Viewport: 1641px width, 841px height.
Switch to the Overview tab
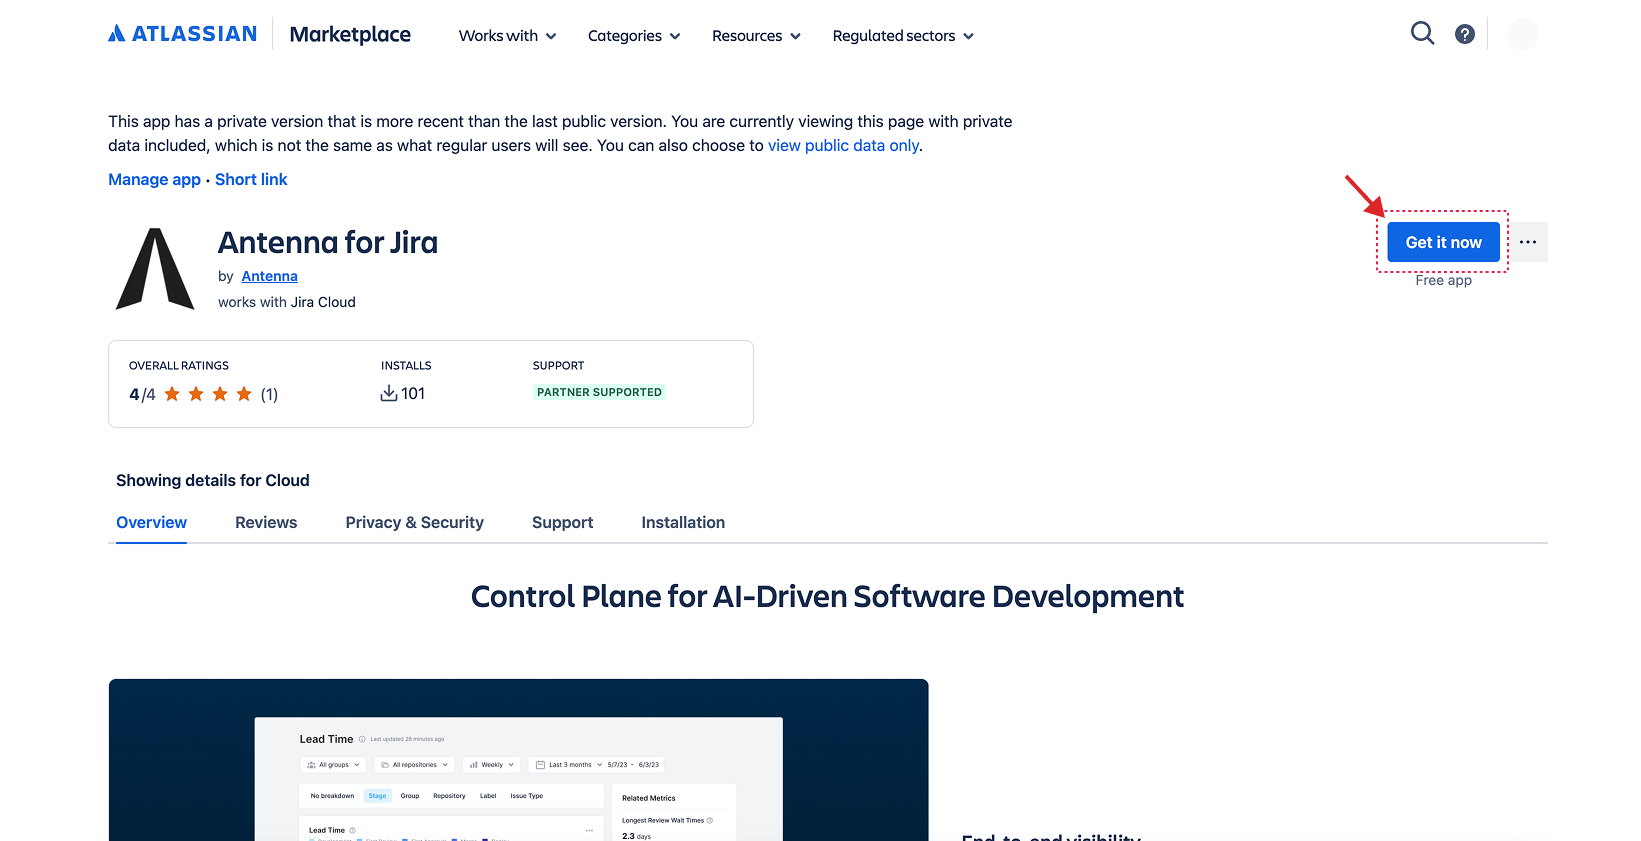click(151, 522)
